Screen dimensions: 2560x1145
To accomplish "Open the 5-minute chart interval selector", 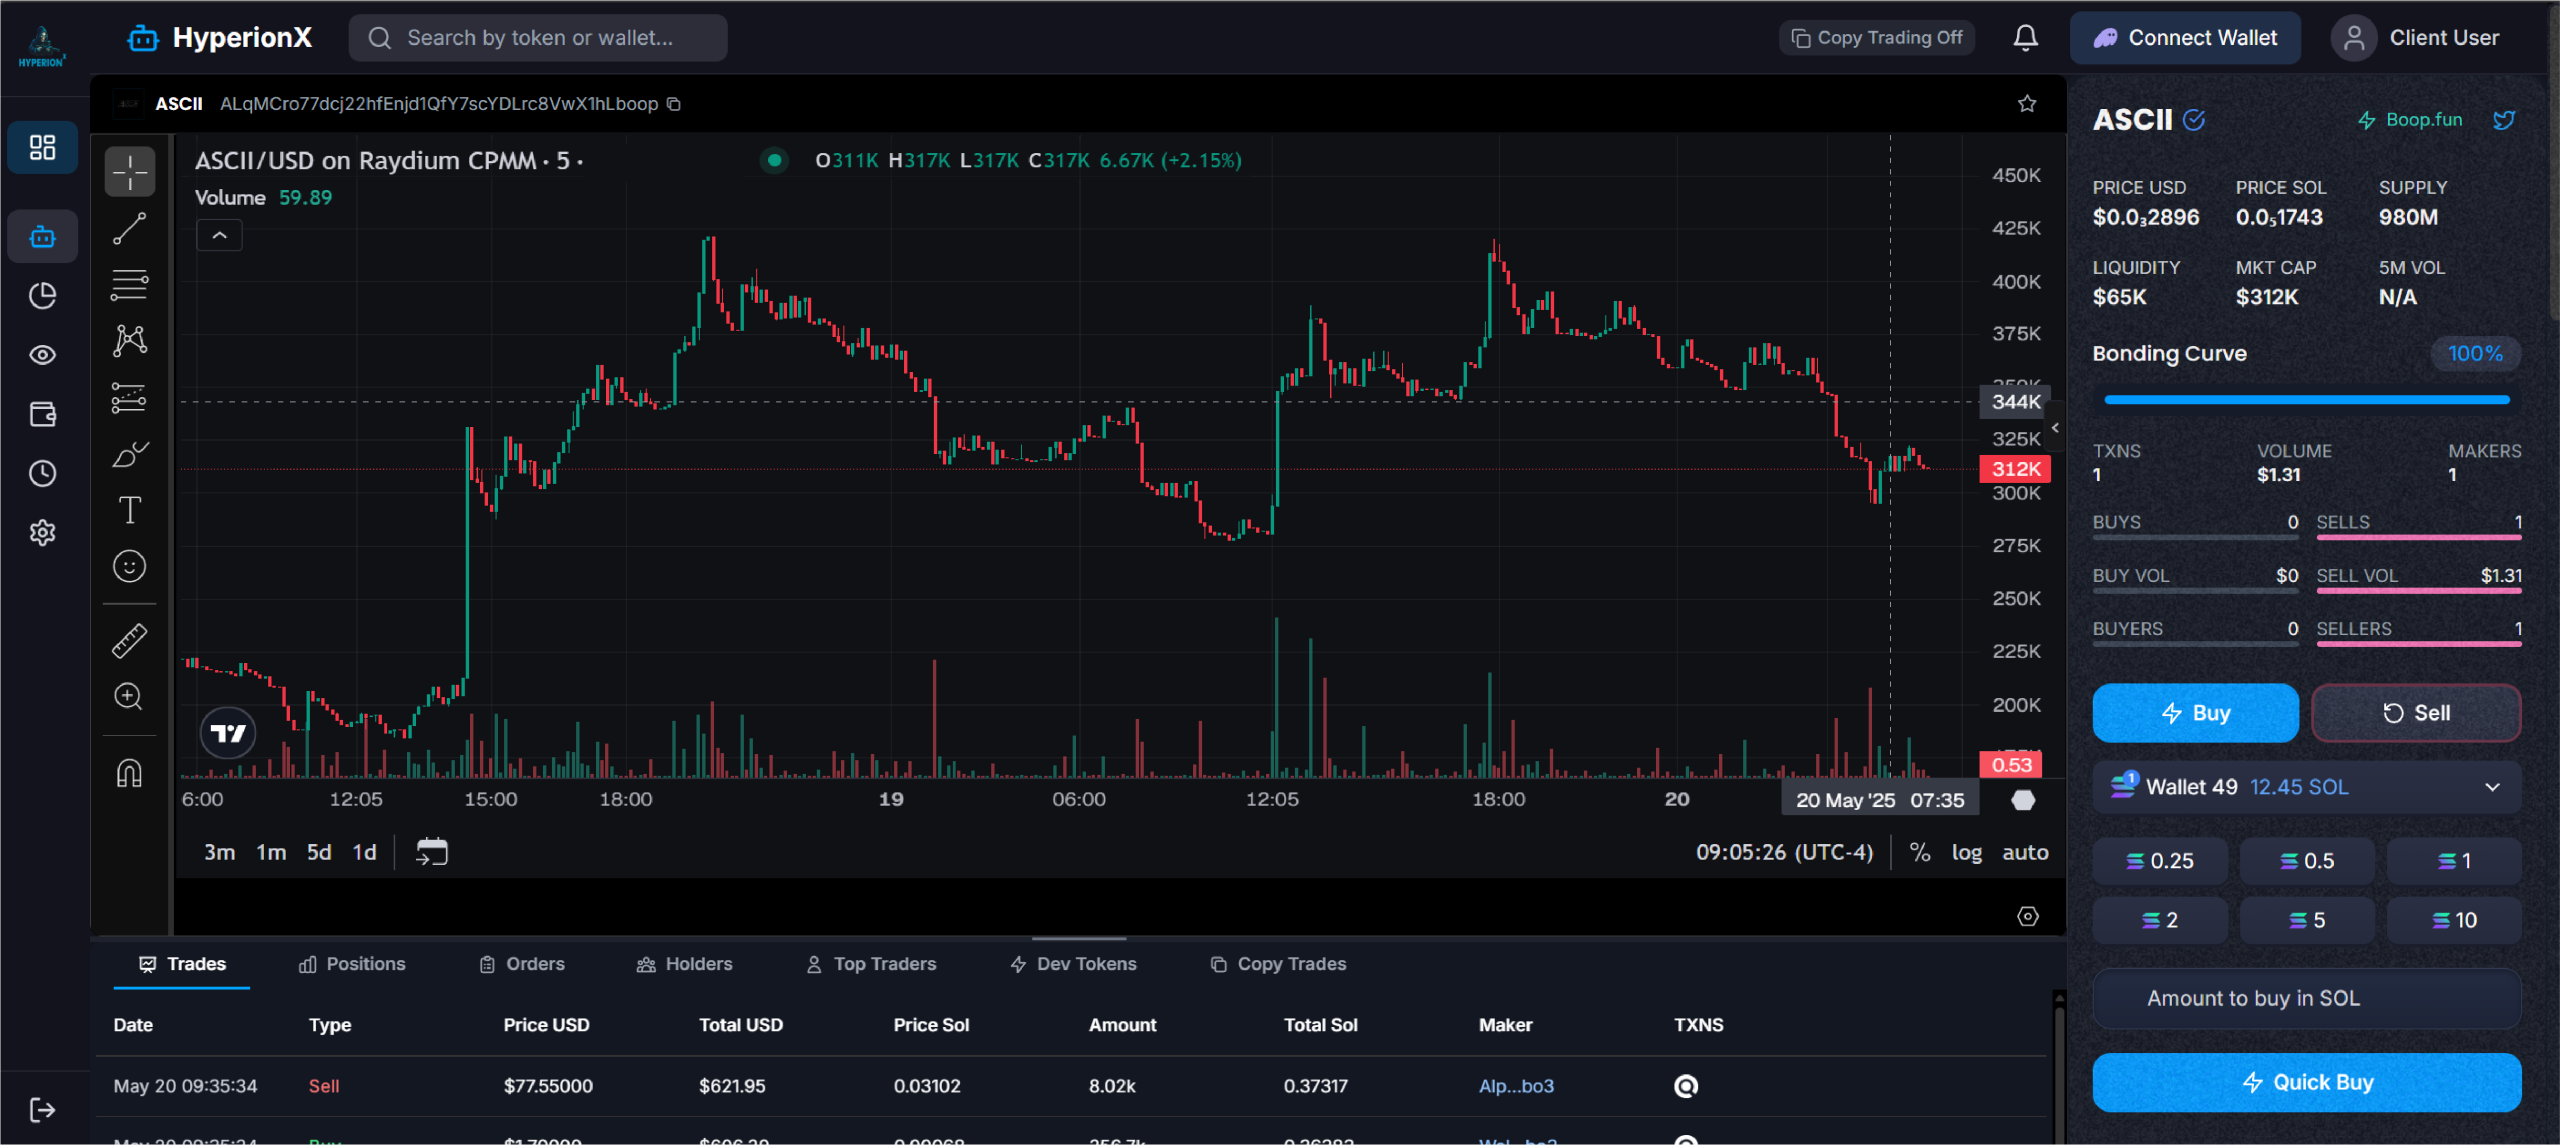I will (563, 161).
